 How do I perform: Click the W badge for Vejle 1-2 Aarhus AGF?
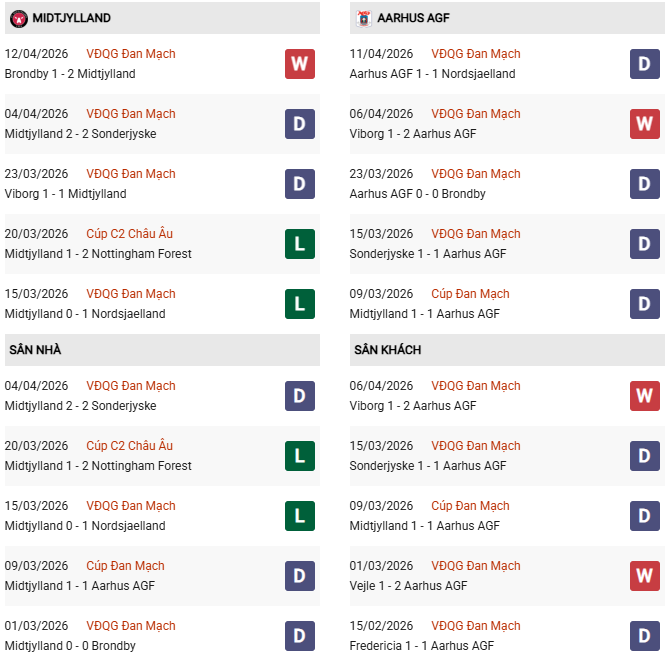[644, 576]
